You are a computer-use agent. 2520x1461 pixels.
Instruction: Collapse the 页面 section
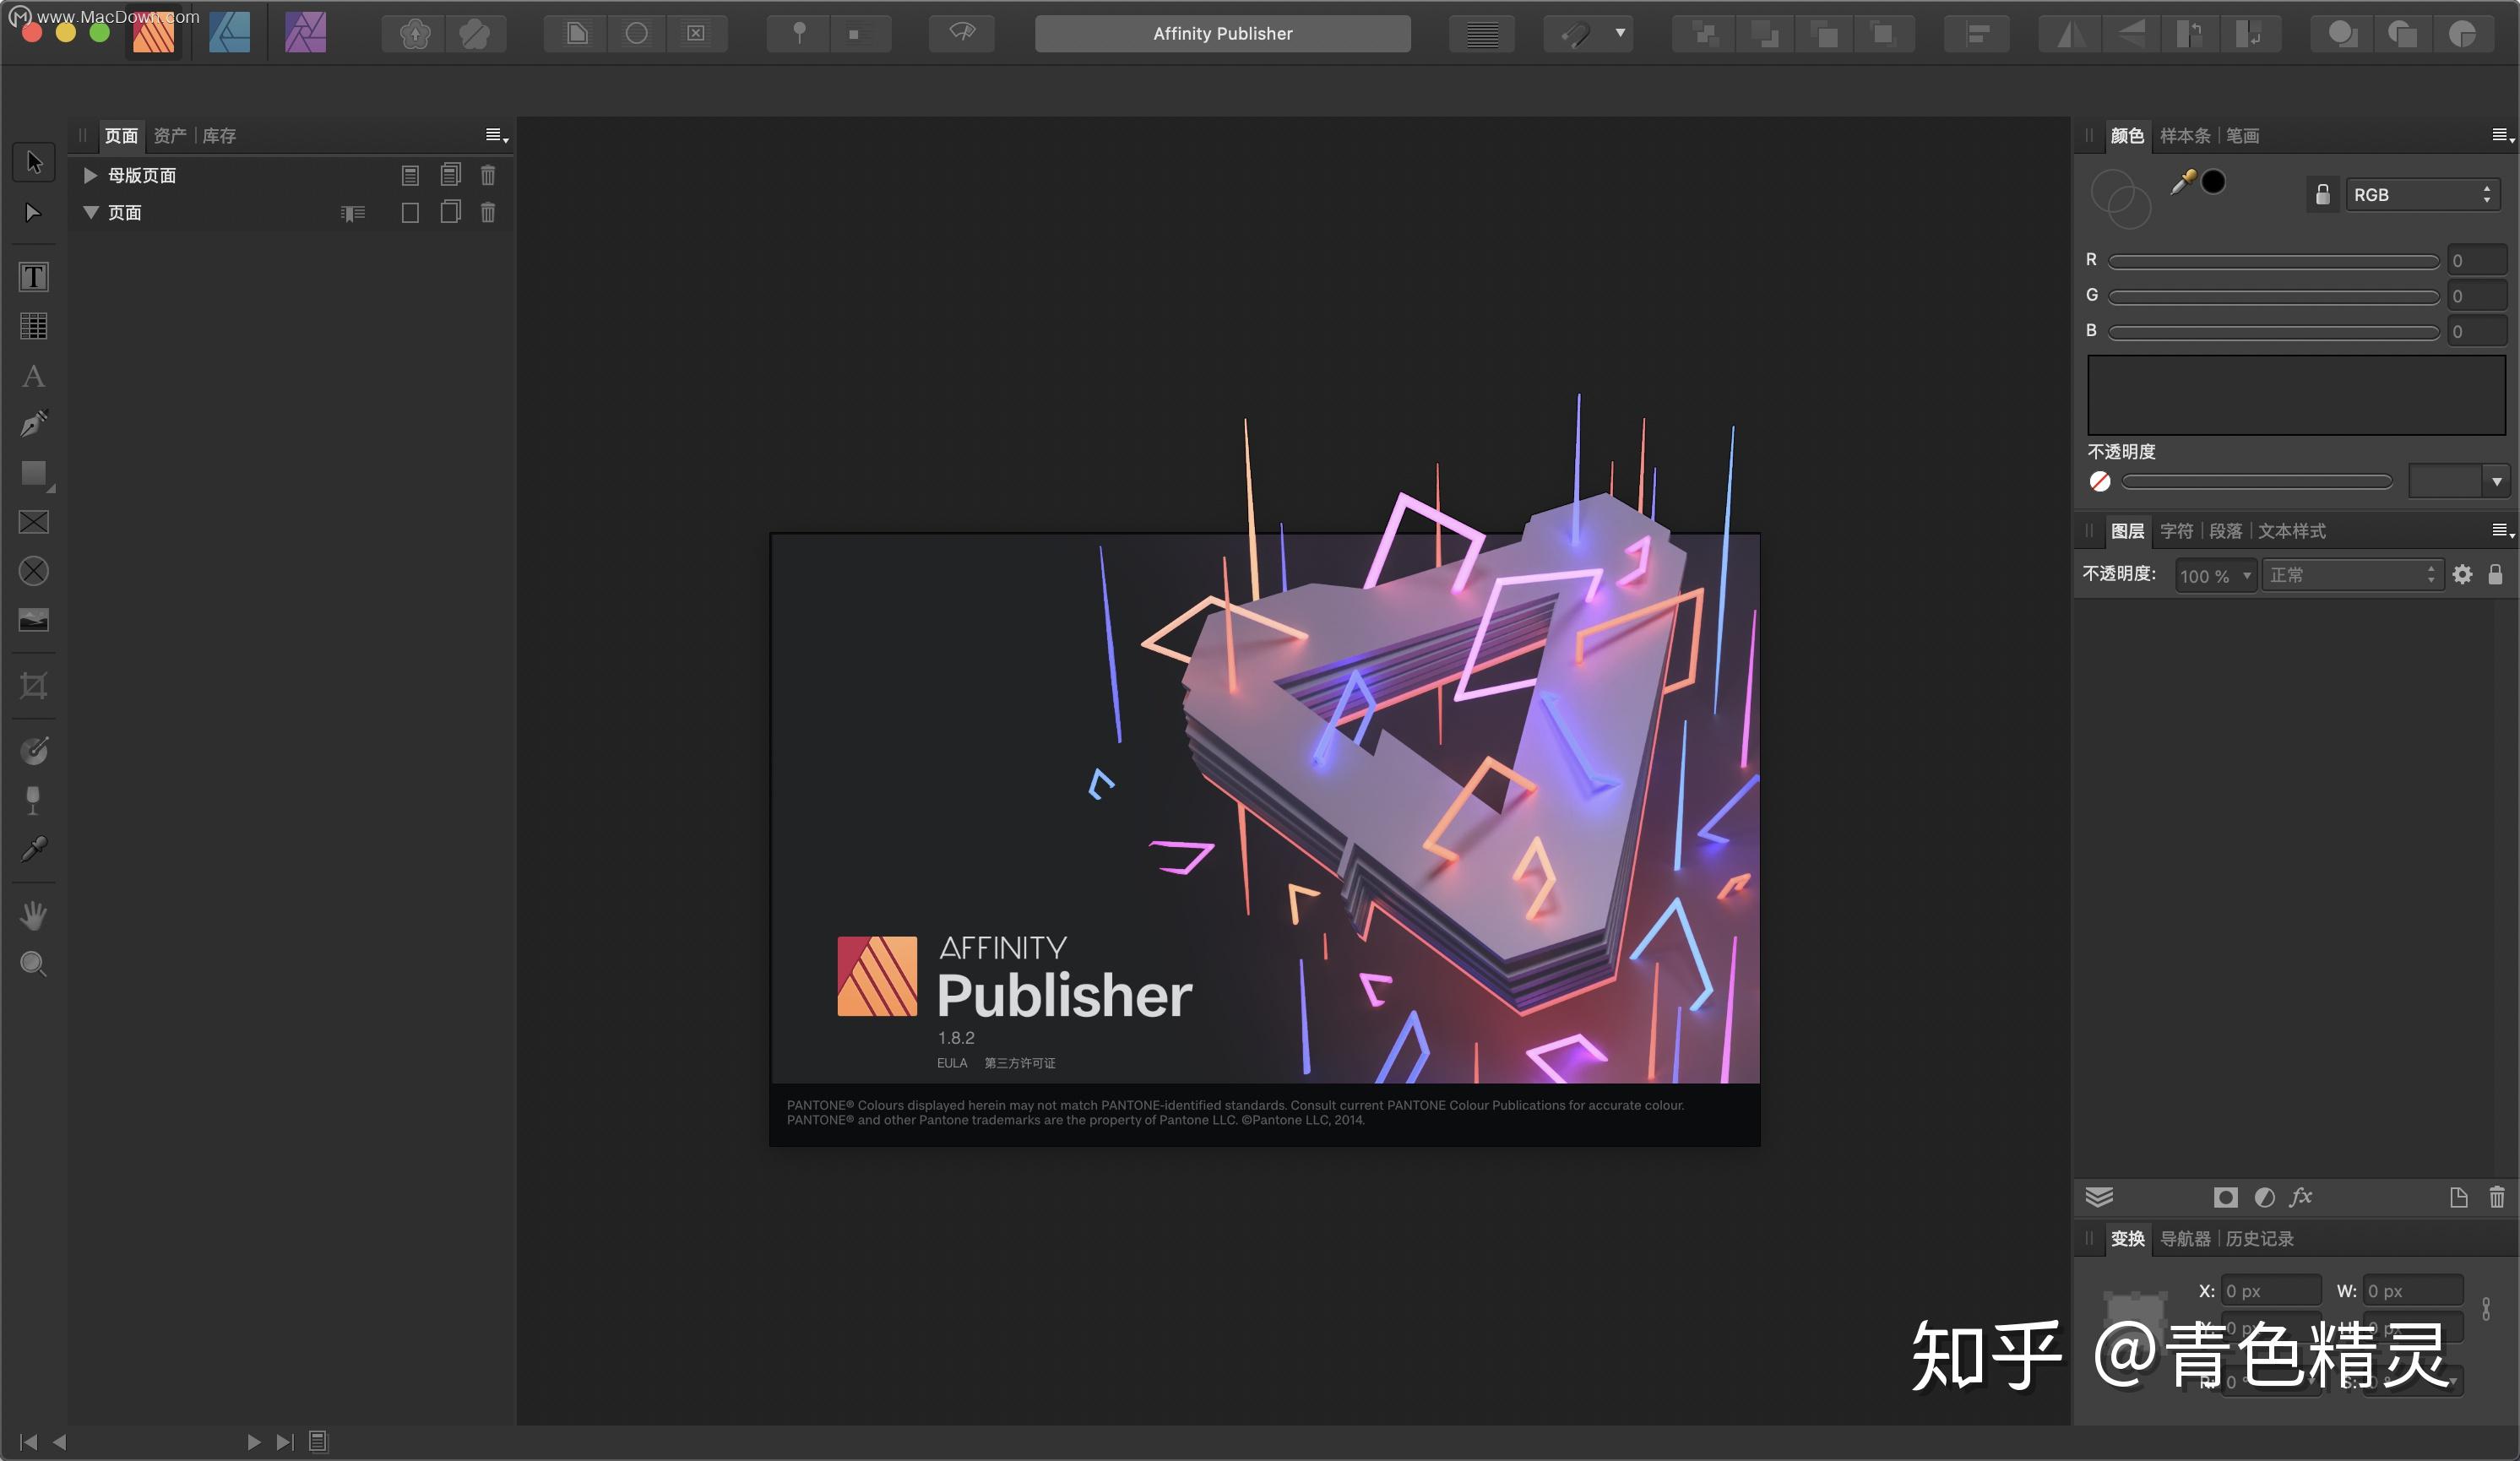[x=90, y=212]
